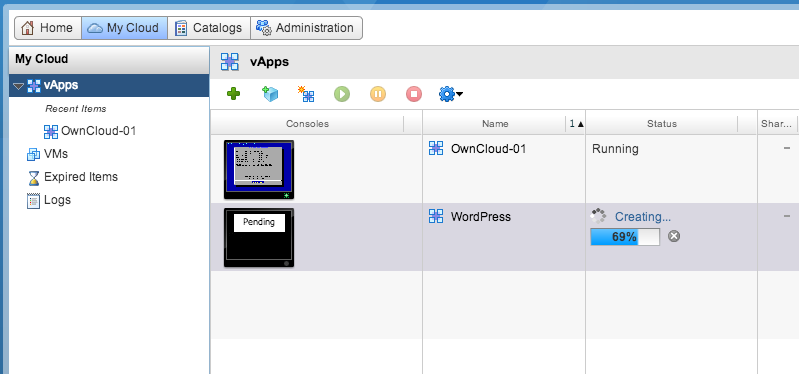Click the Home house icon
The width and height of the screenshot is (799, 374).
(28, 28)
